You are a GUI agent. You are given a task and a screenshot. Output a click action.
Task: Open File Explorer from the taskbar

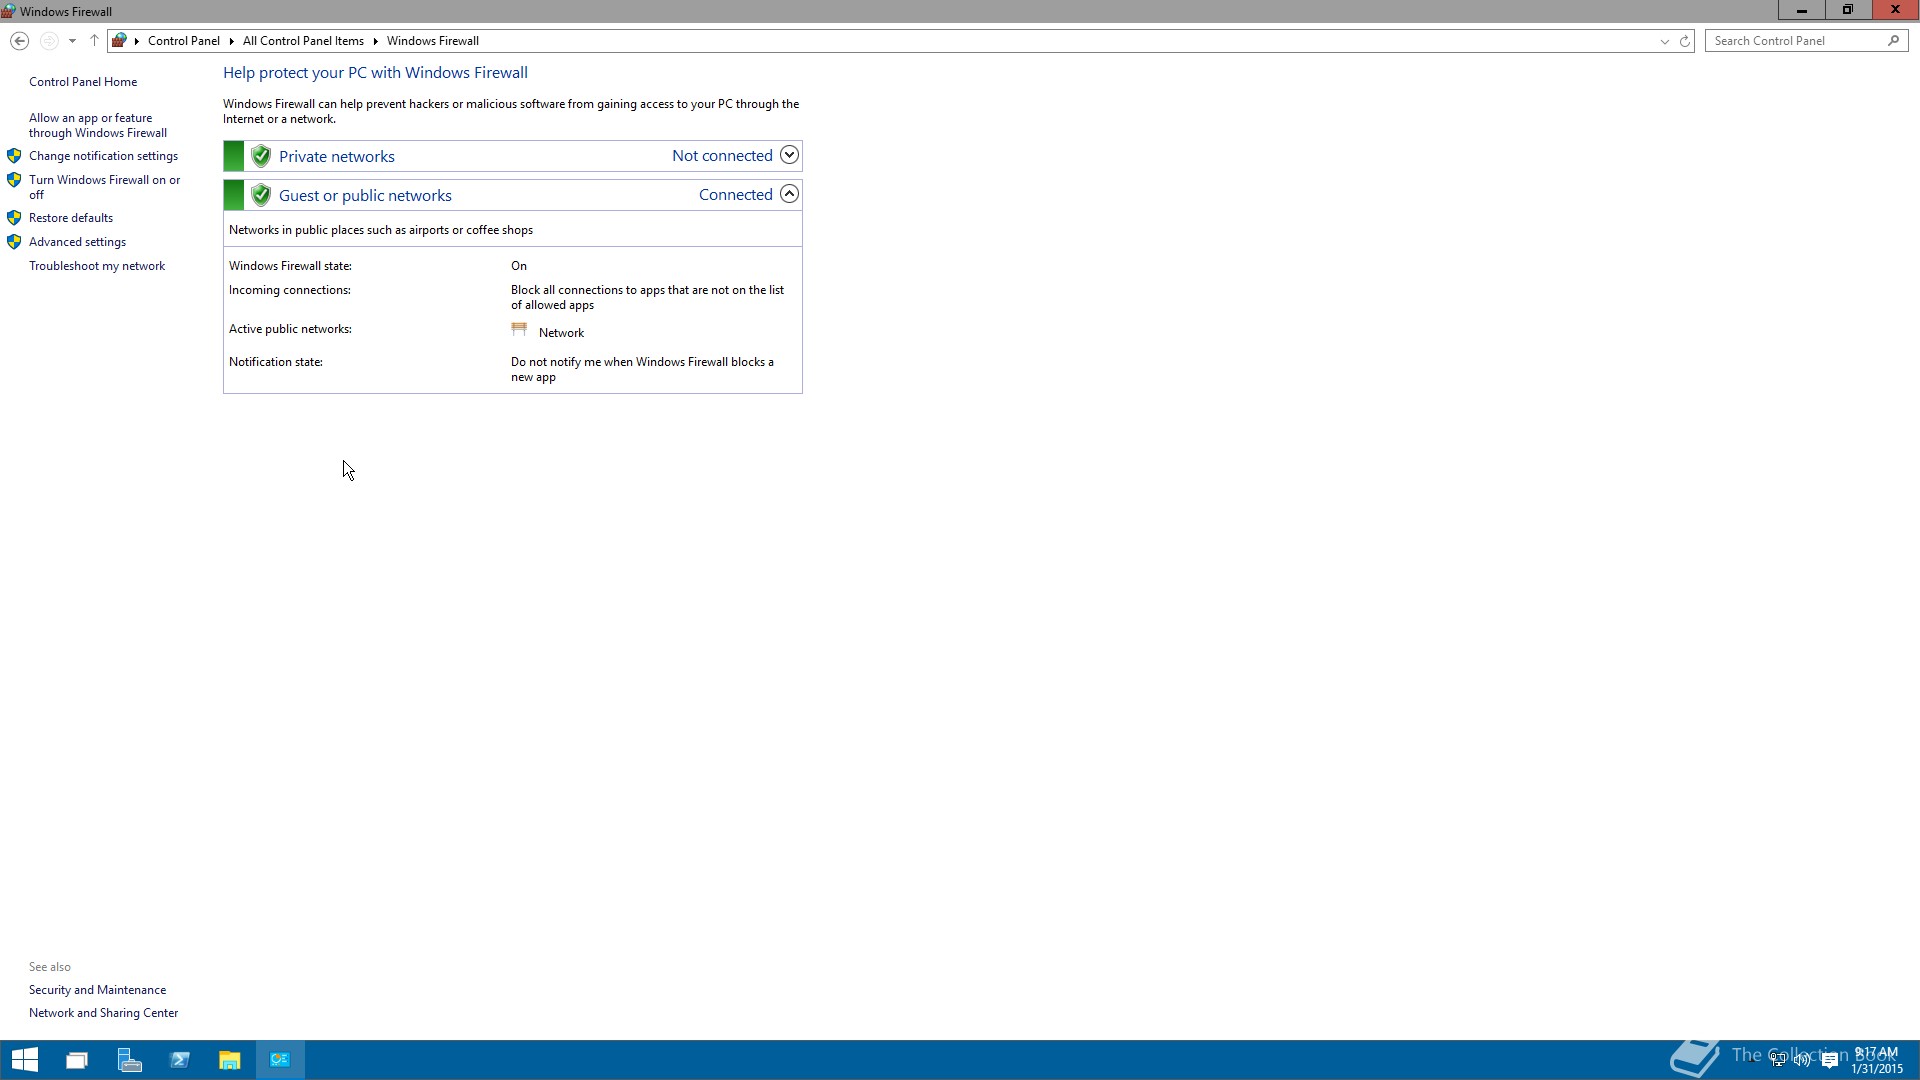click(x=229, y=1060)
